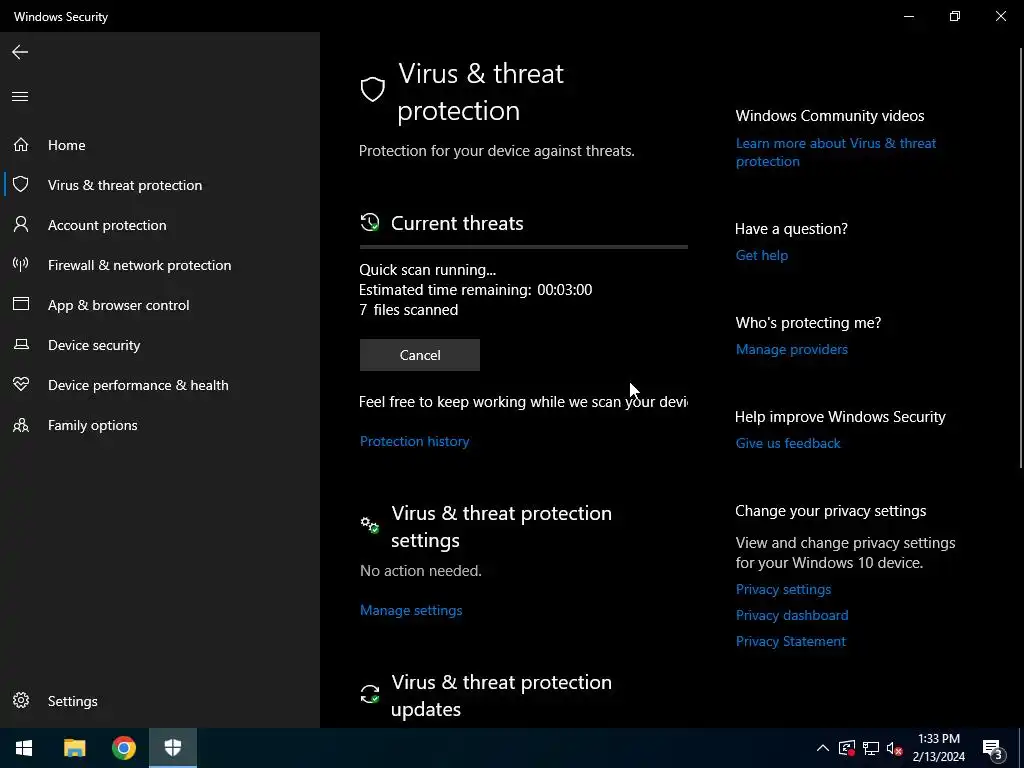
Task: Open Learn more about Virus & threat protection
Action: click(x=835, y=152)
